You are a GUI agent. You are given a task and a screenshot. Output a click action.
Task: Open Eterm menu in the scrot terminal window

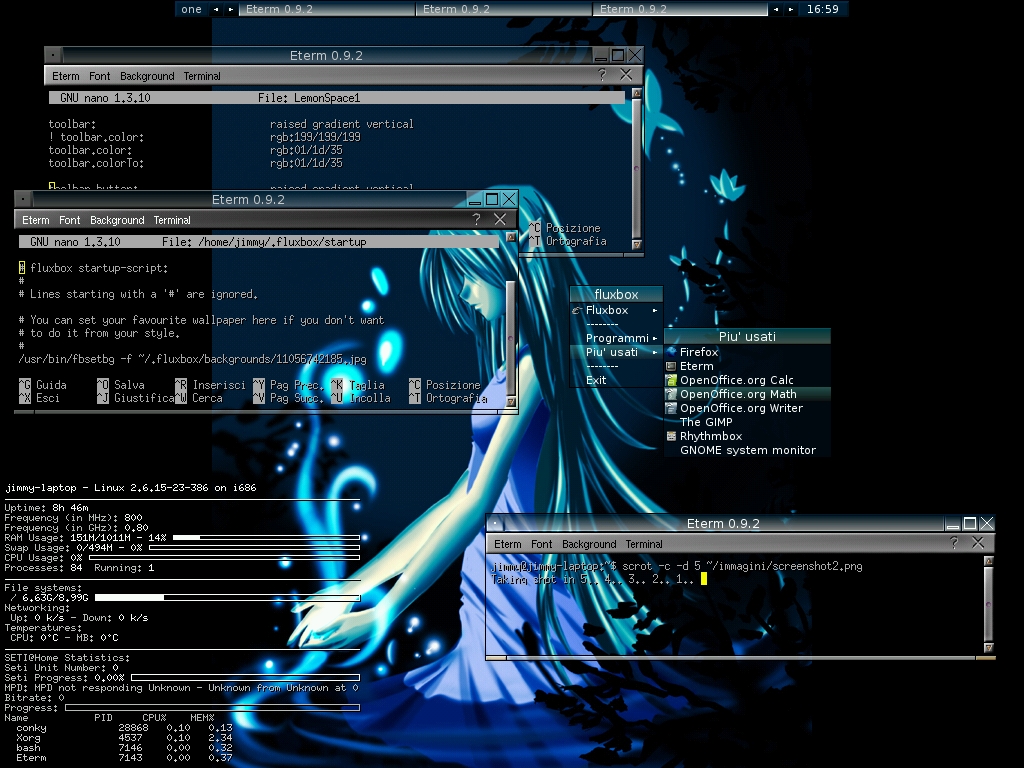507,544
